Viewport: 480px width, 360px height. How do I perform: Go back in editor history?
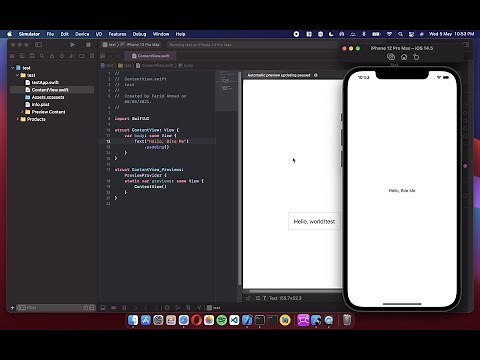coord(112,56)
